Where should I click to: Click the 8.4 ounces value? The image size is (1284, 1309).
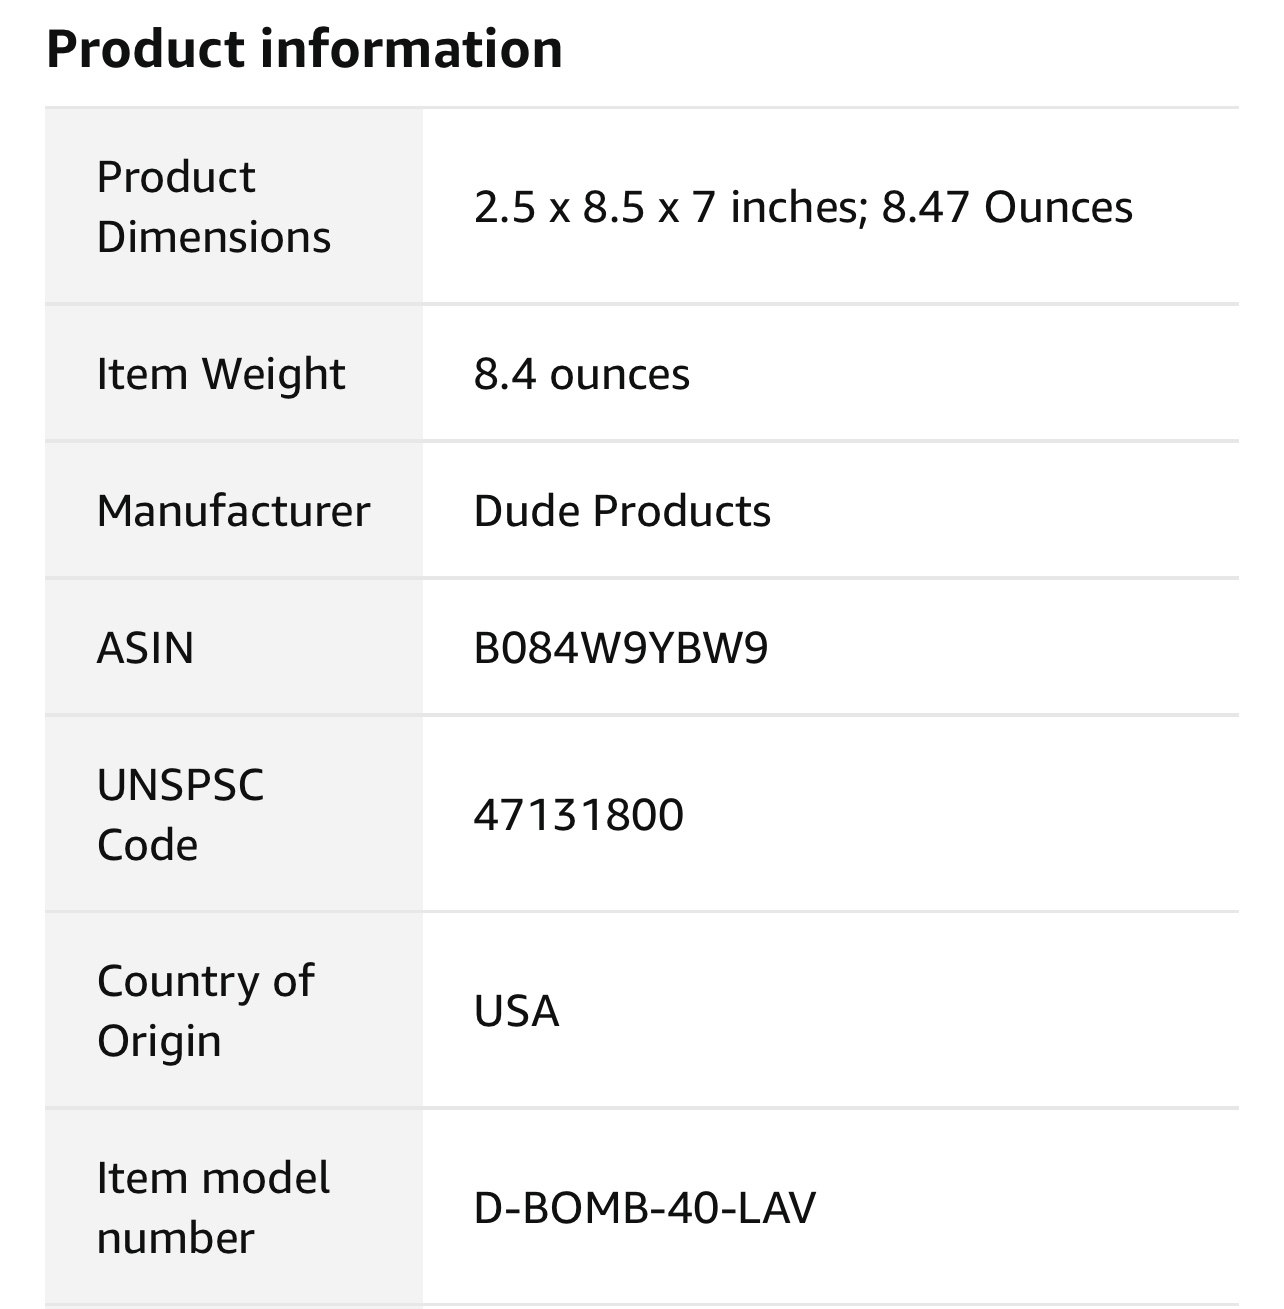(x=582, y=374)
